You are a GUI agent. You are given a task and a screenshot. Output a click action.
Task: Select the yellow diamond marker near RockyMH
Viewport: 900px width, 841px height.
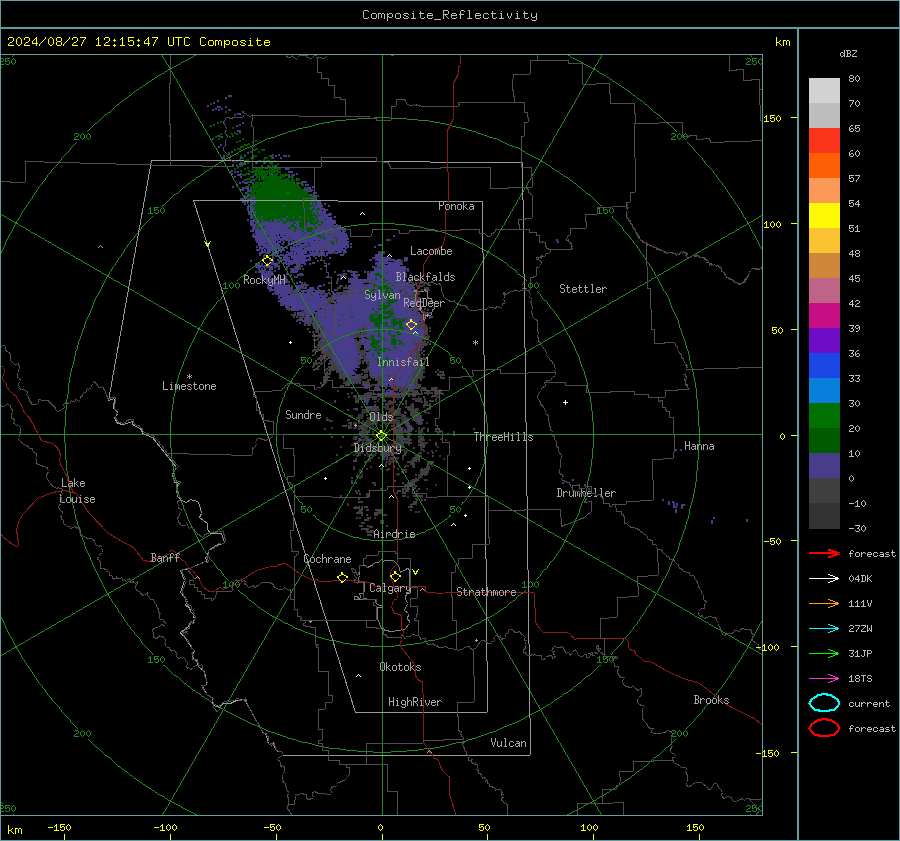267,261
